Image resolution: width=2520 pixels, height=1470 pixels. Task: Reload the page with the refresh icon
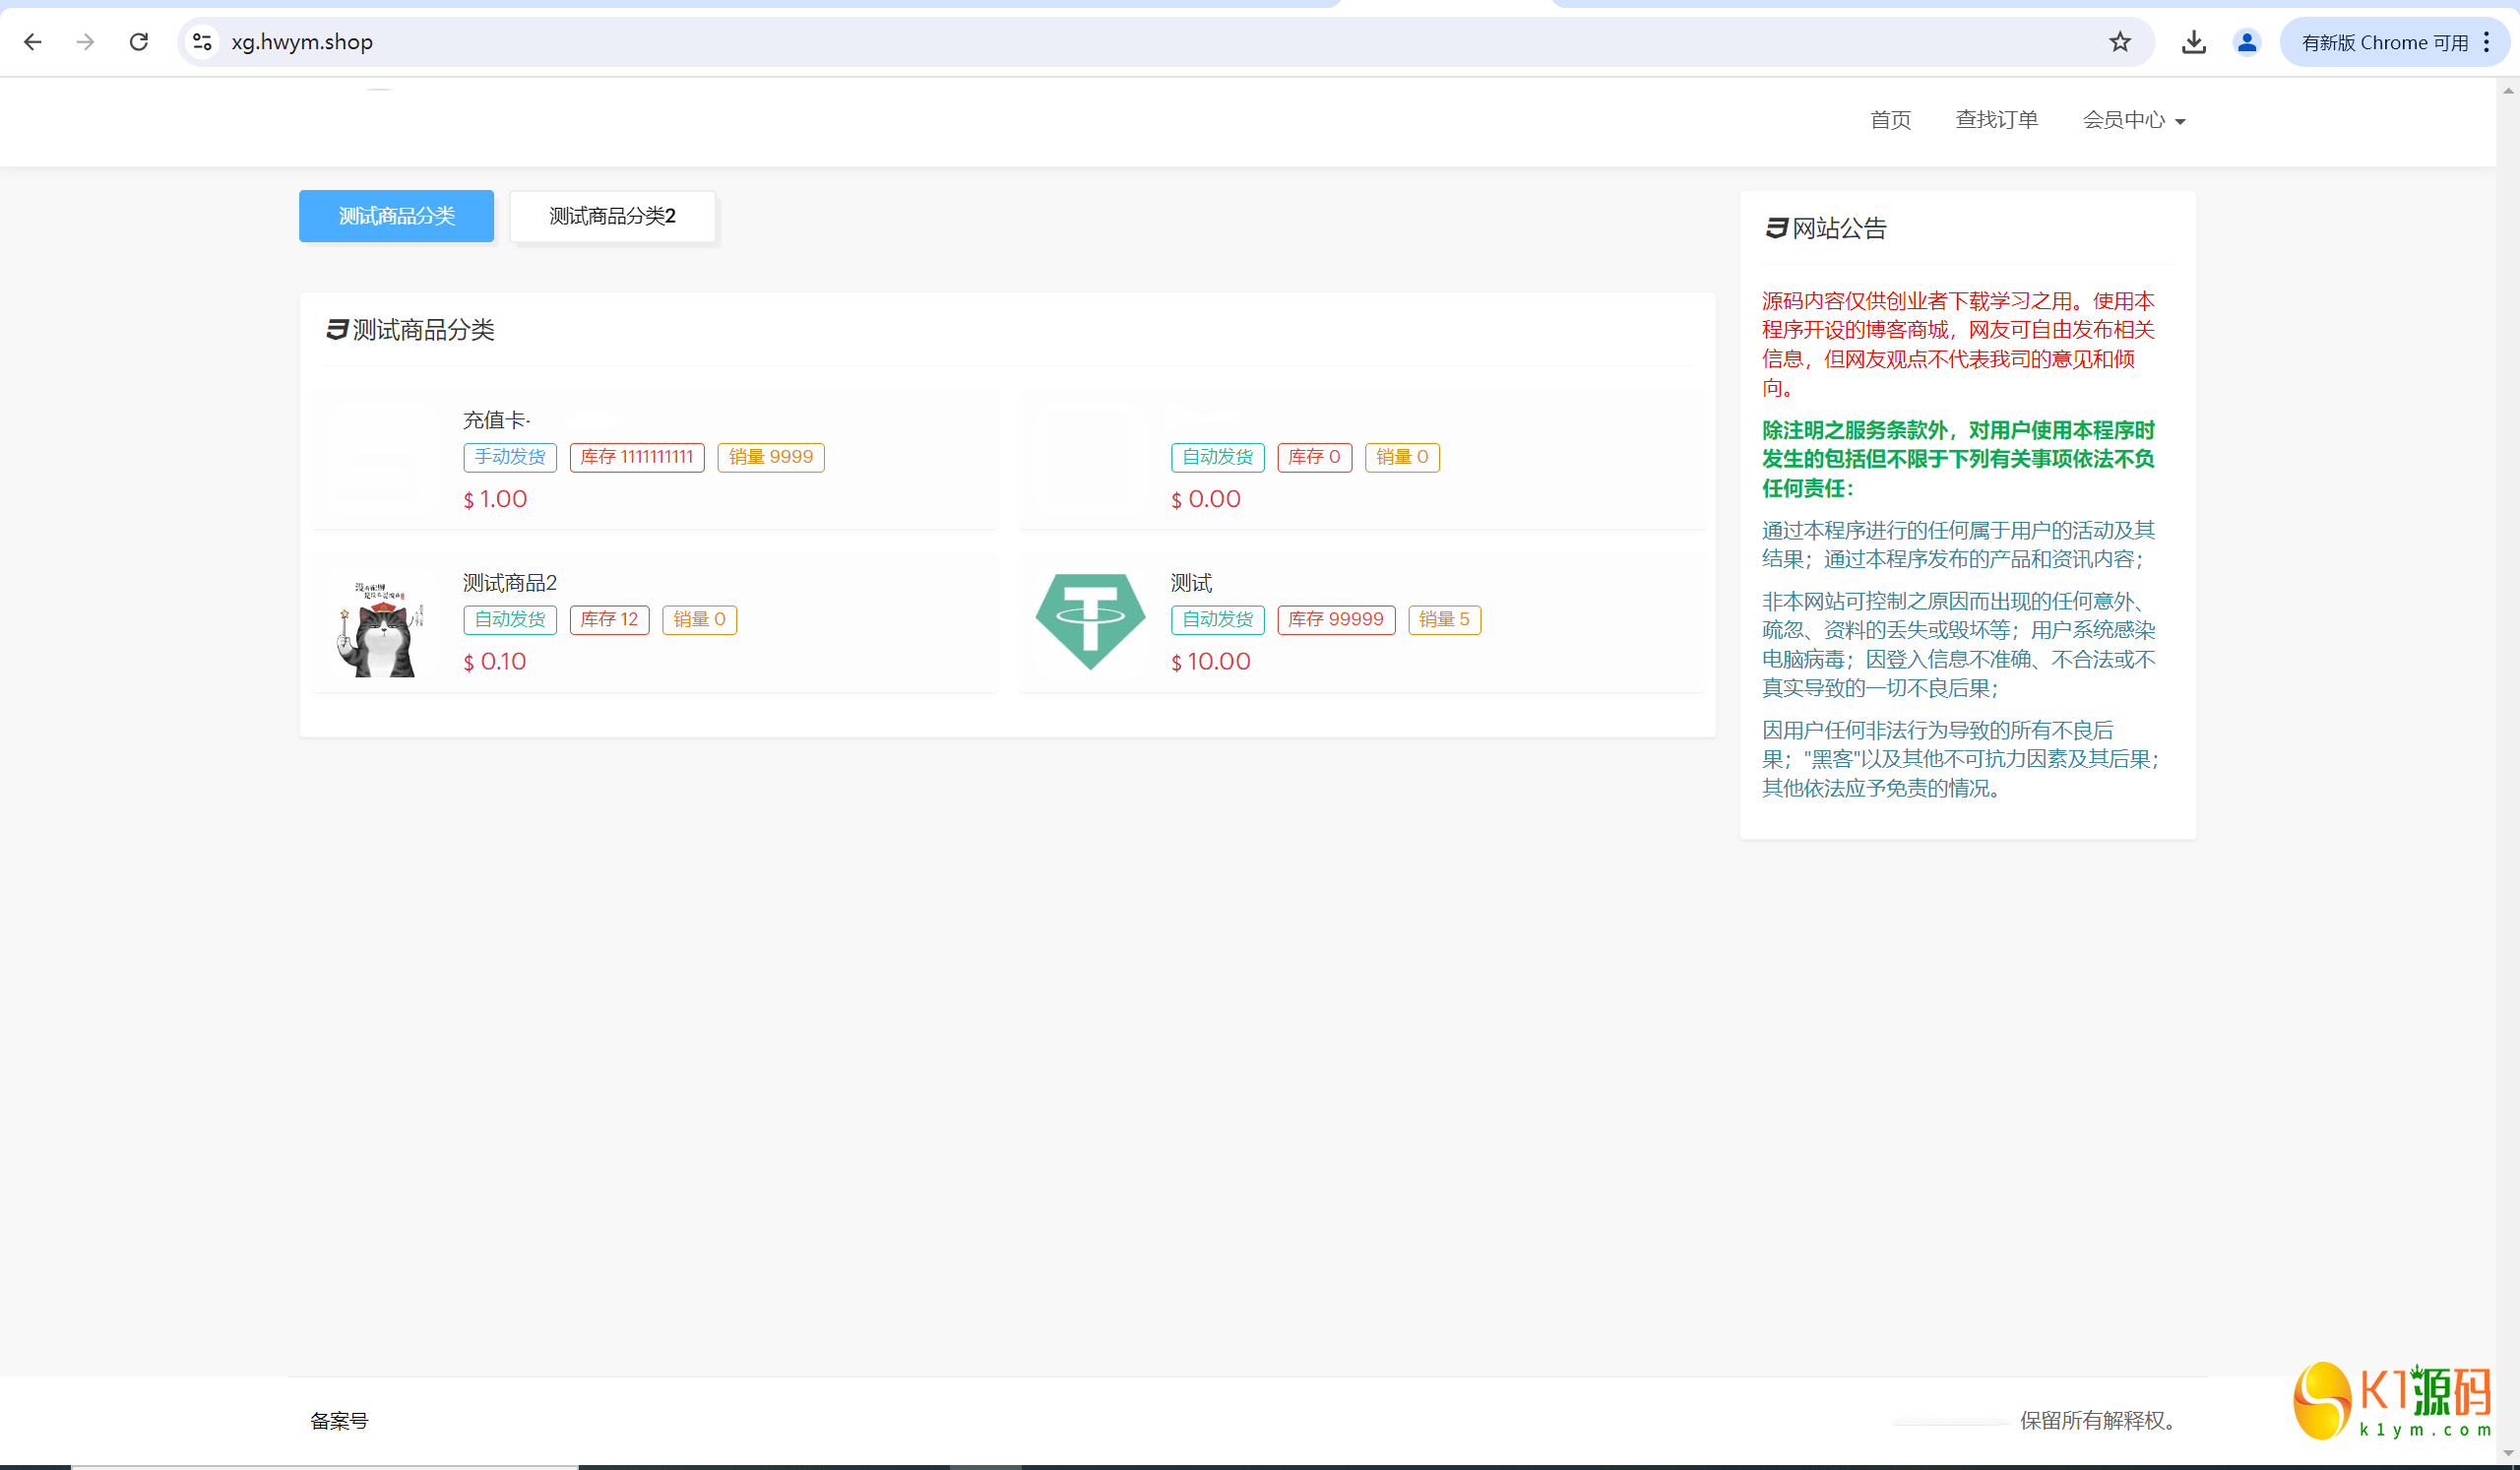pos(139,42)
